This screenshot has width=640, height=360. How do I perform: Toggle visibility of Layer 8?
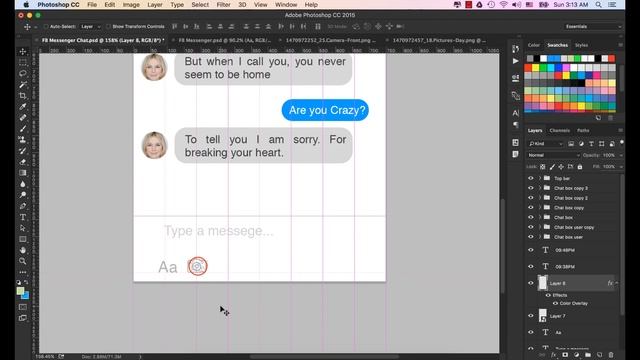(x=531, y=283)
